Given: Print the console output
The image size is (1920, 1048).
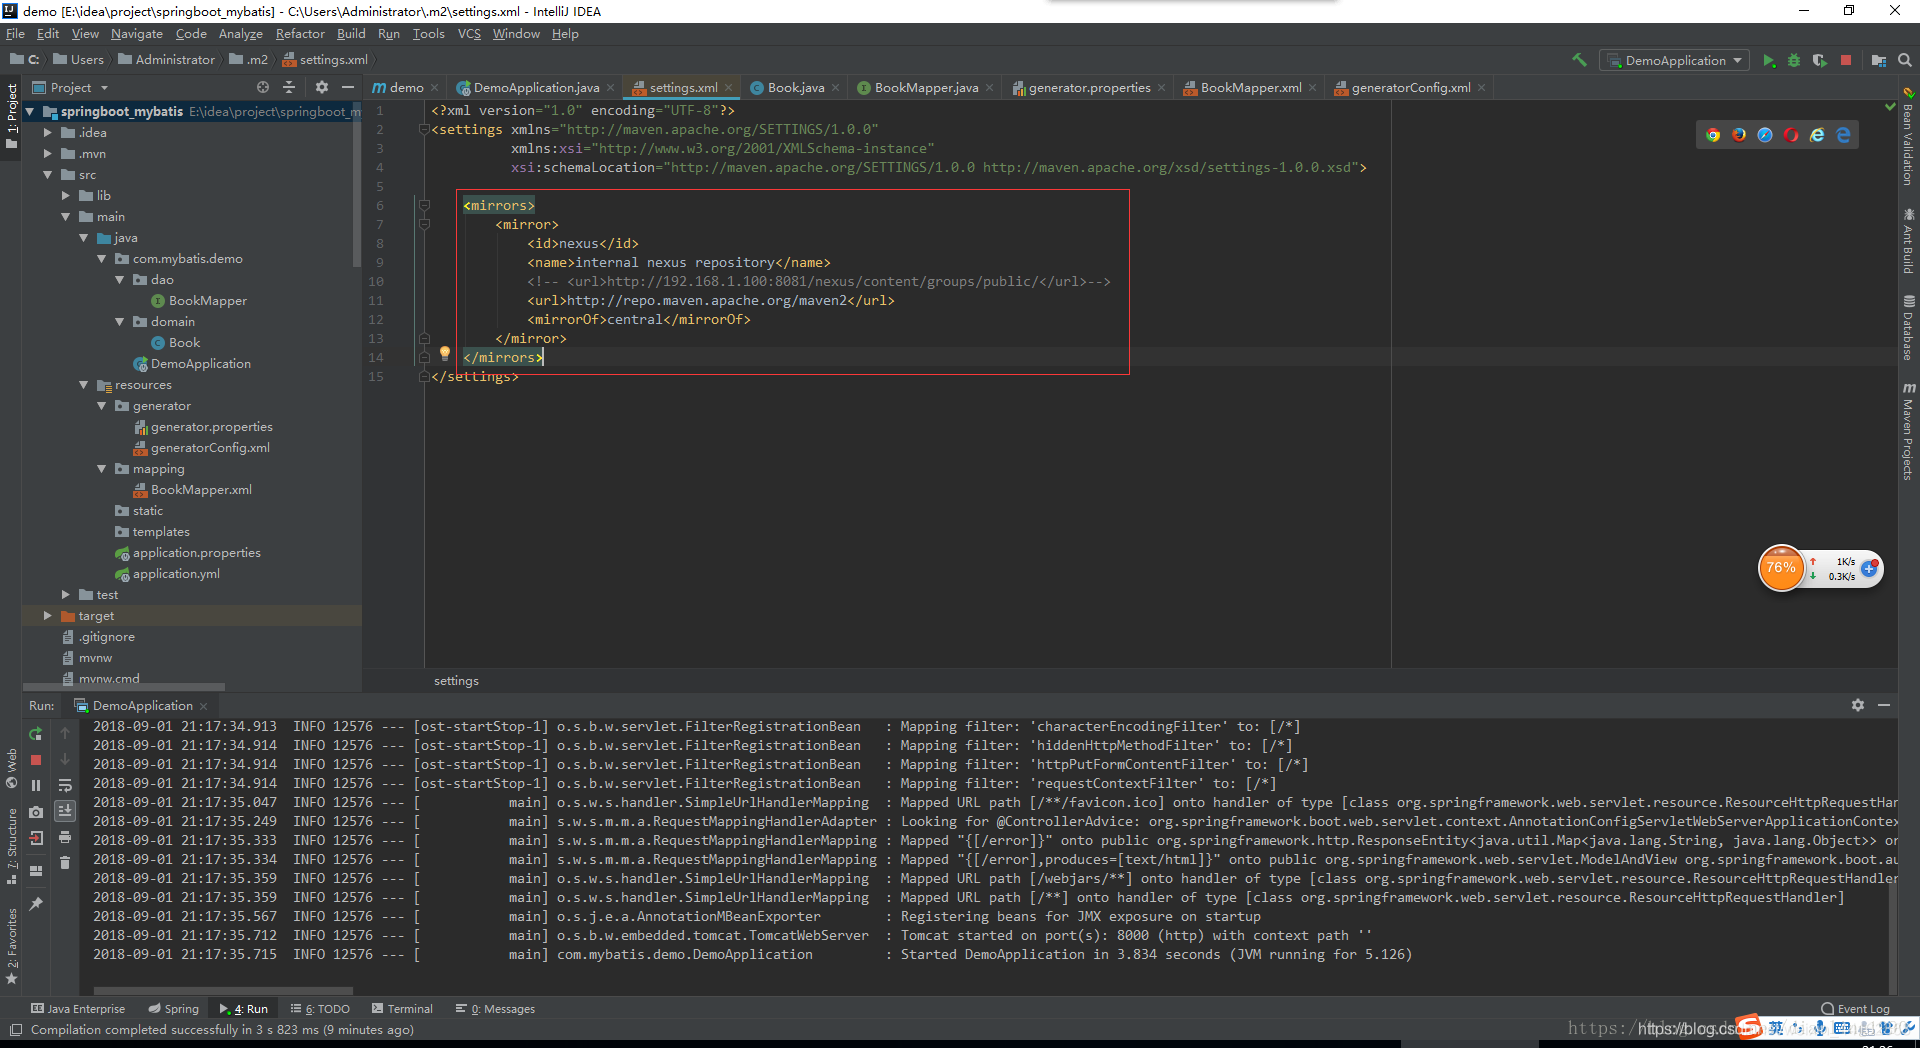Looking at the screenshot, I should coord(65,837).
